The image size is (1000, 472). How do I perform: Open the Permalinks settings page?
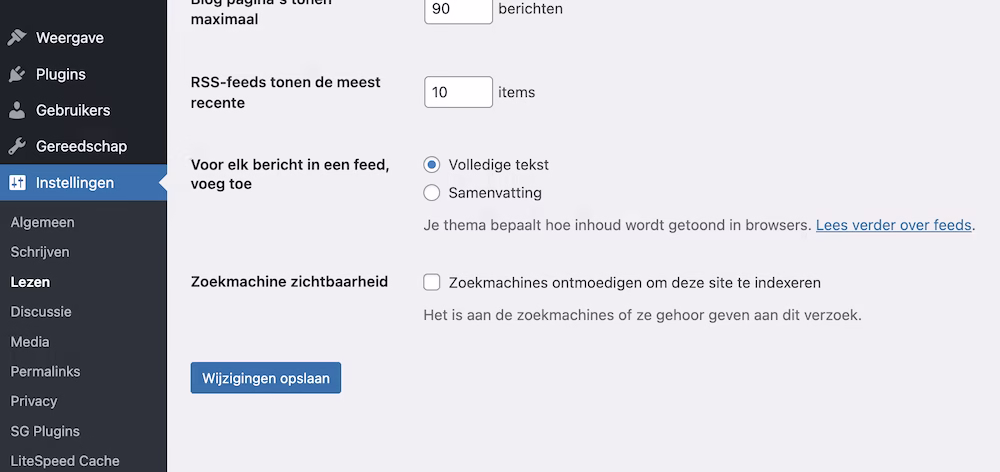pos(45,371)
